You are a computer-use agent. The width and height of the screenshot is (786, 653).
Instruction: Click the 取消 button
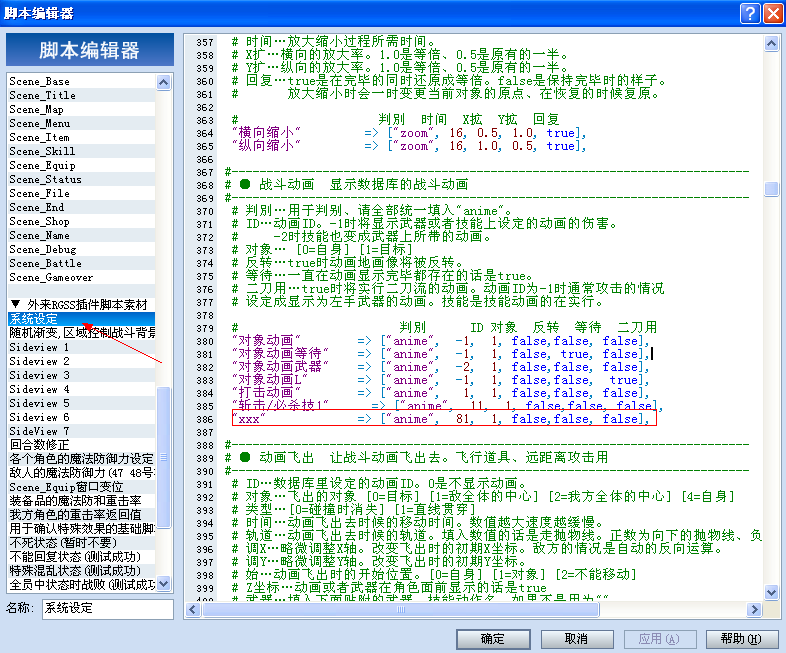click(577, 639)
